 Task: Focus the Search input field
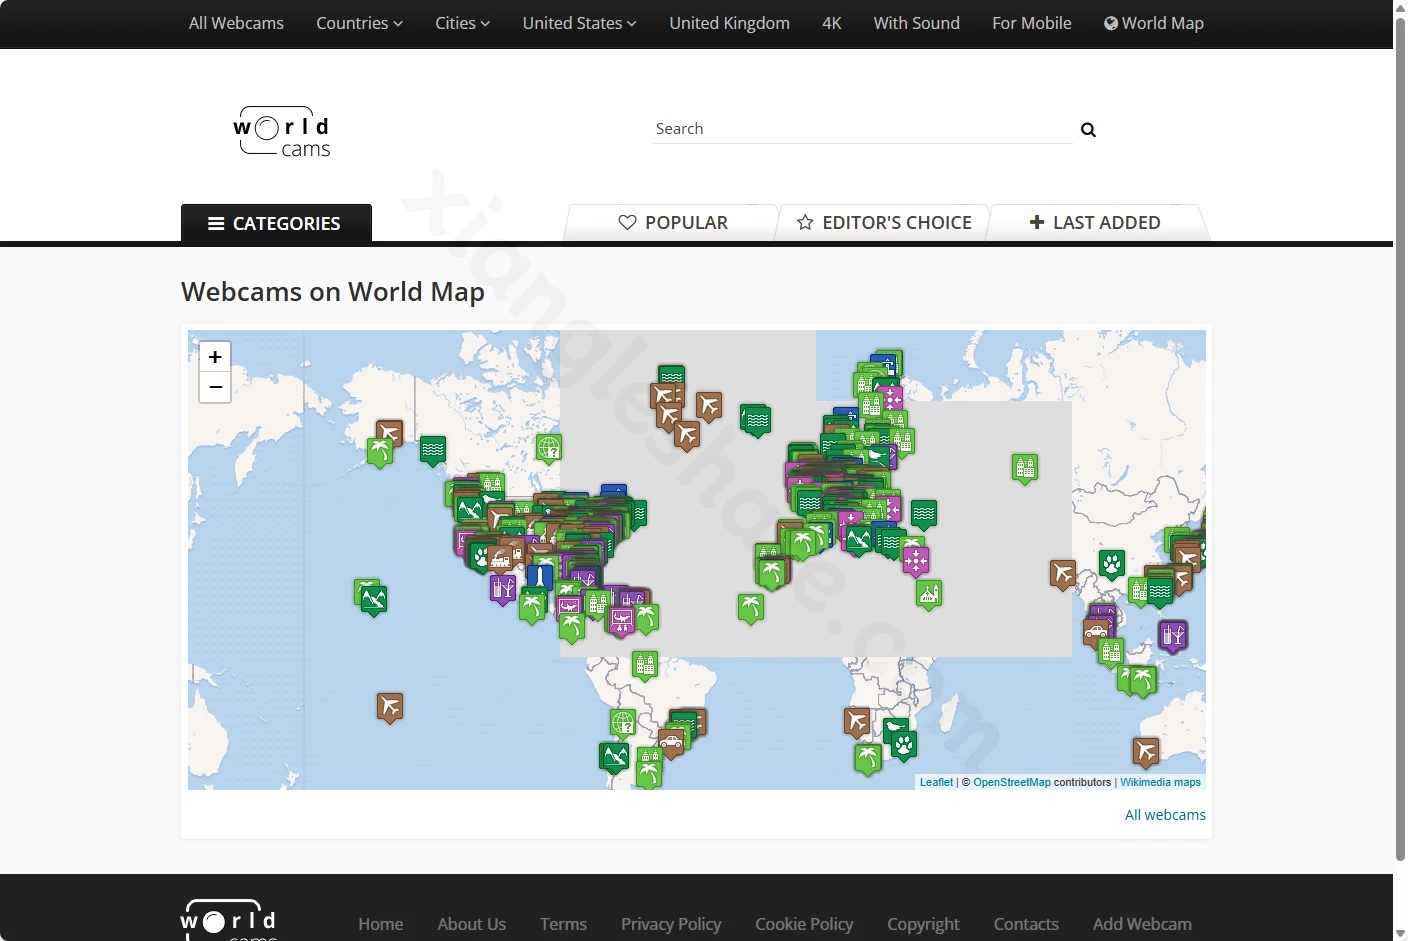[863, 129]
